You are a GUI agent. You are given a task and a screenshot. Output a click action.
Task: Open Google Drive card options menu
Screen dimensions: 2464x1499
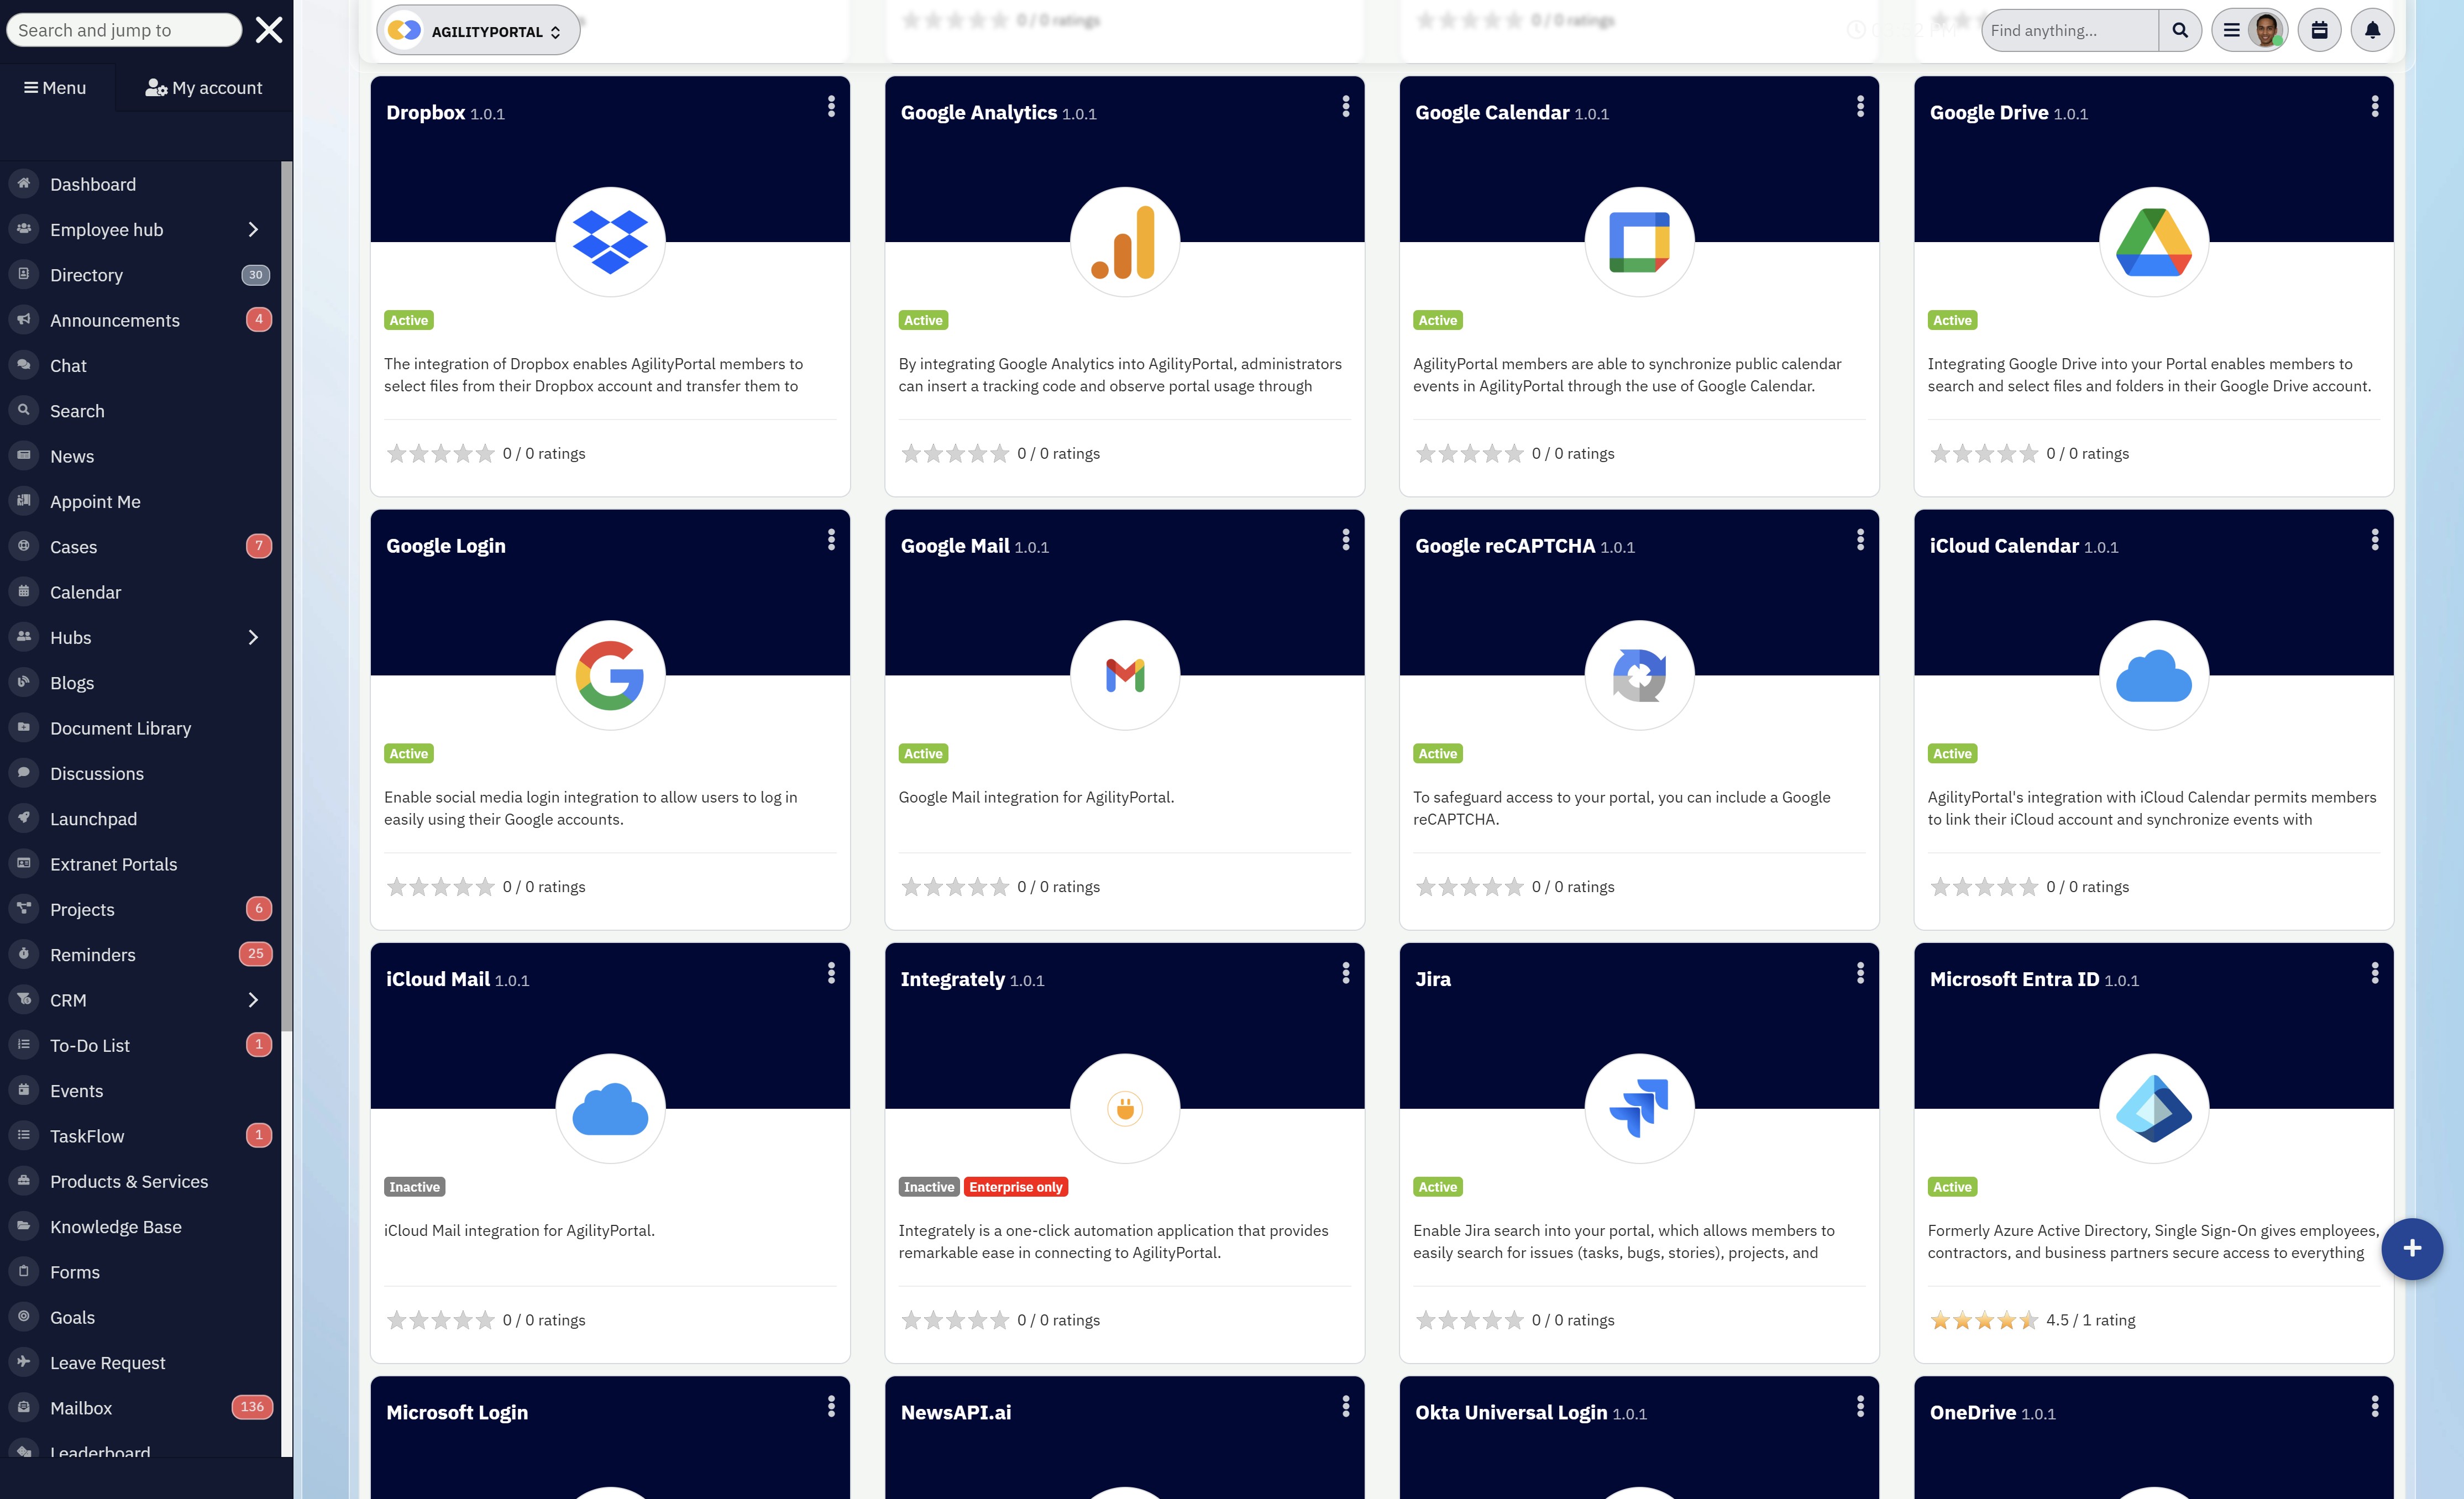pos(2374,107)
